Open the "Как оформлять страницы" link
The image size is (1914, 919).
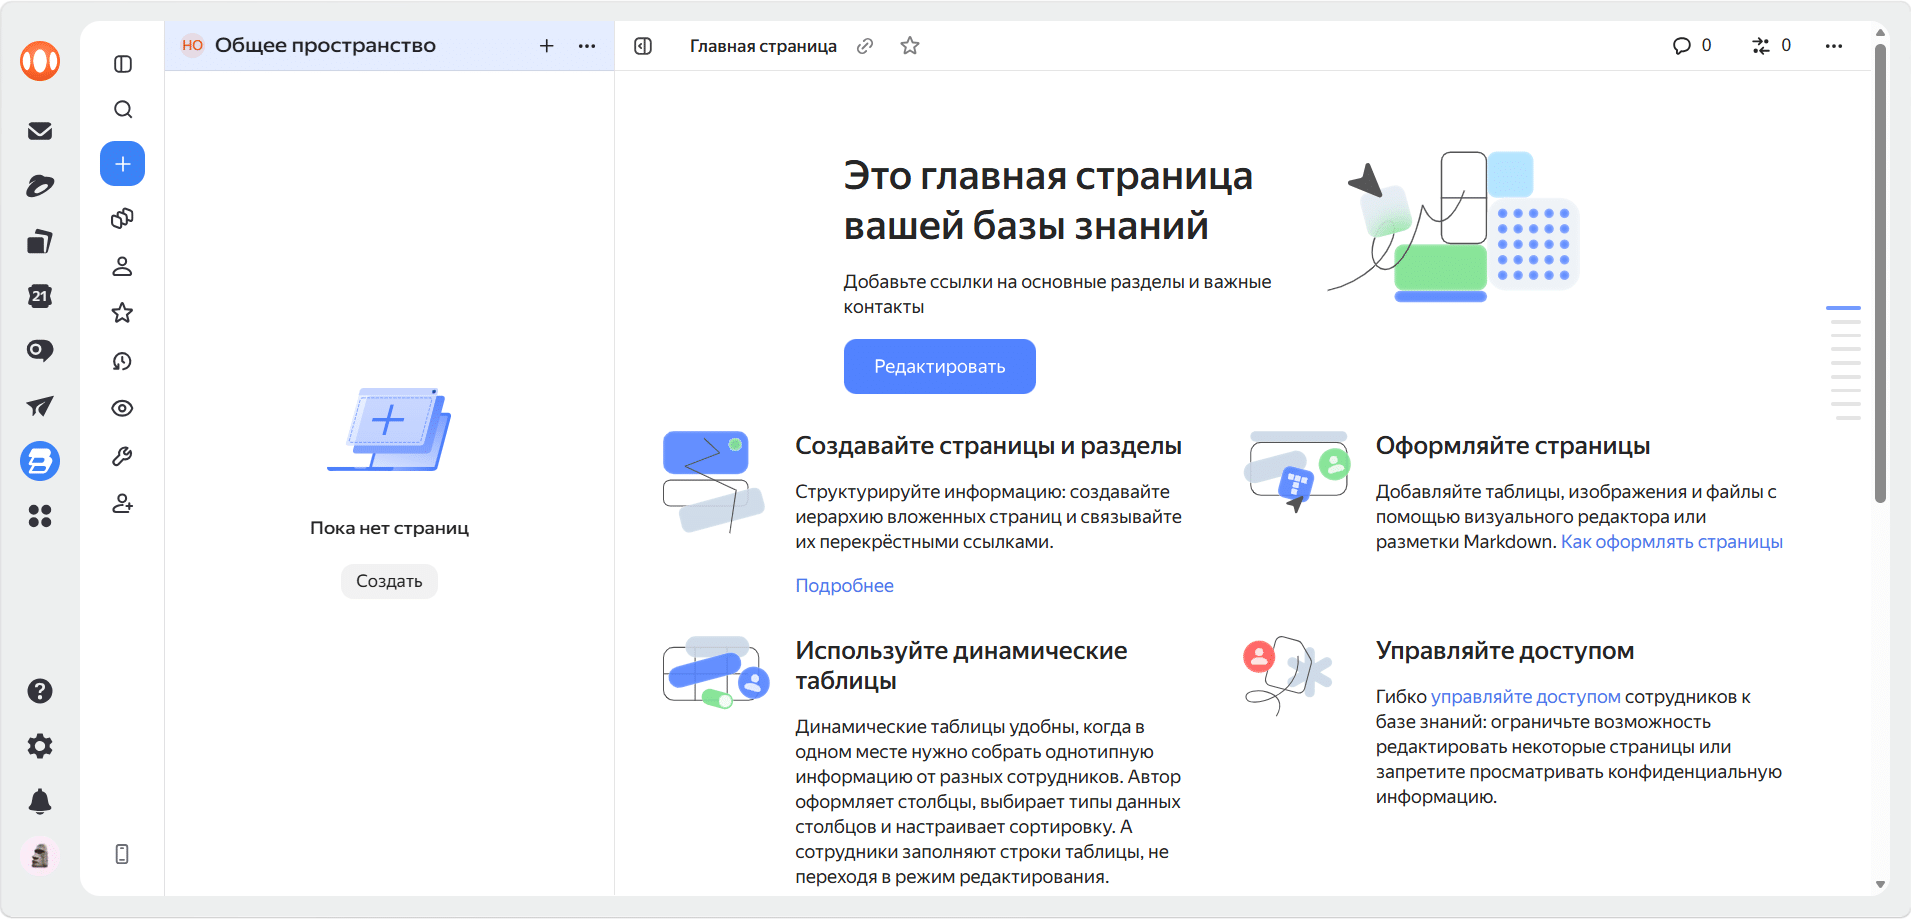(1672, 542)
